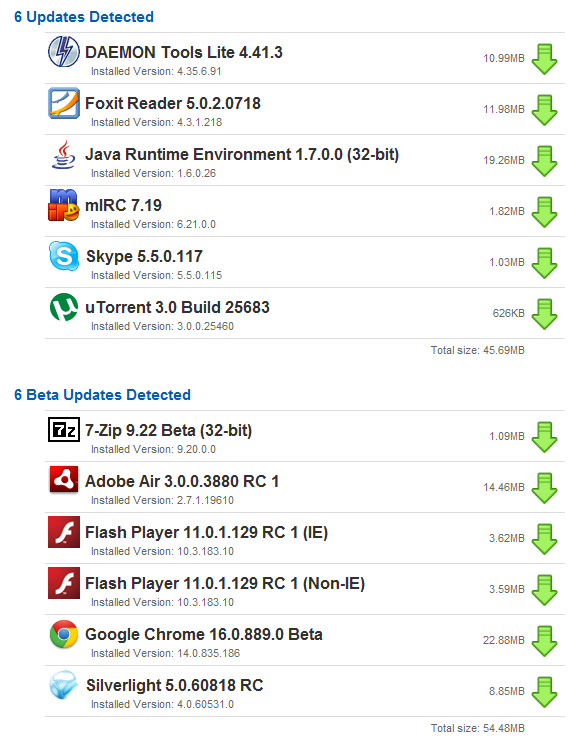Click the Flash Player (IE) red icon
This screenshot has height=740, width=577.
pos(64,532)
